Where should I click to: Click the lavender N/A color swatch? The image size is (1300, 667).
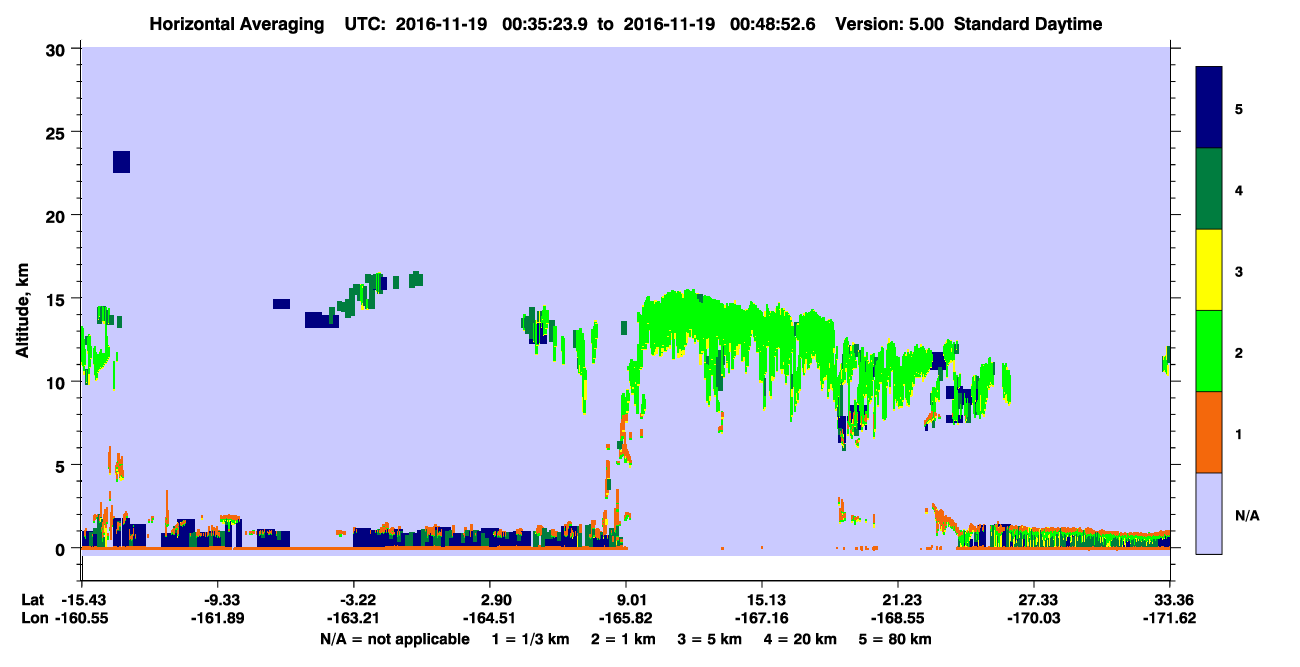1209,513
